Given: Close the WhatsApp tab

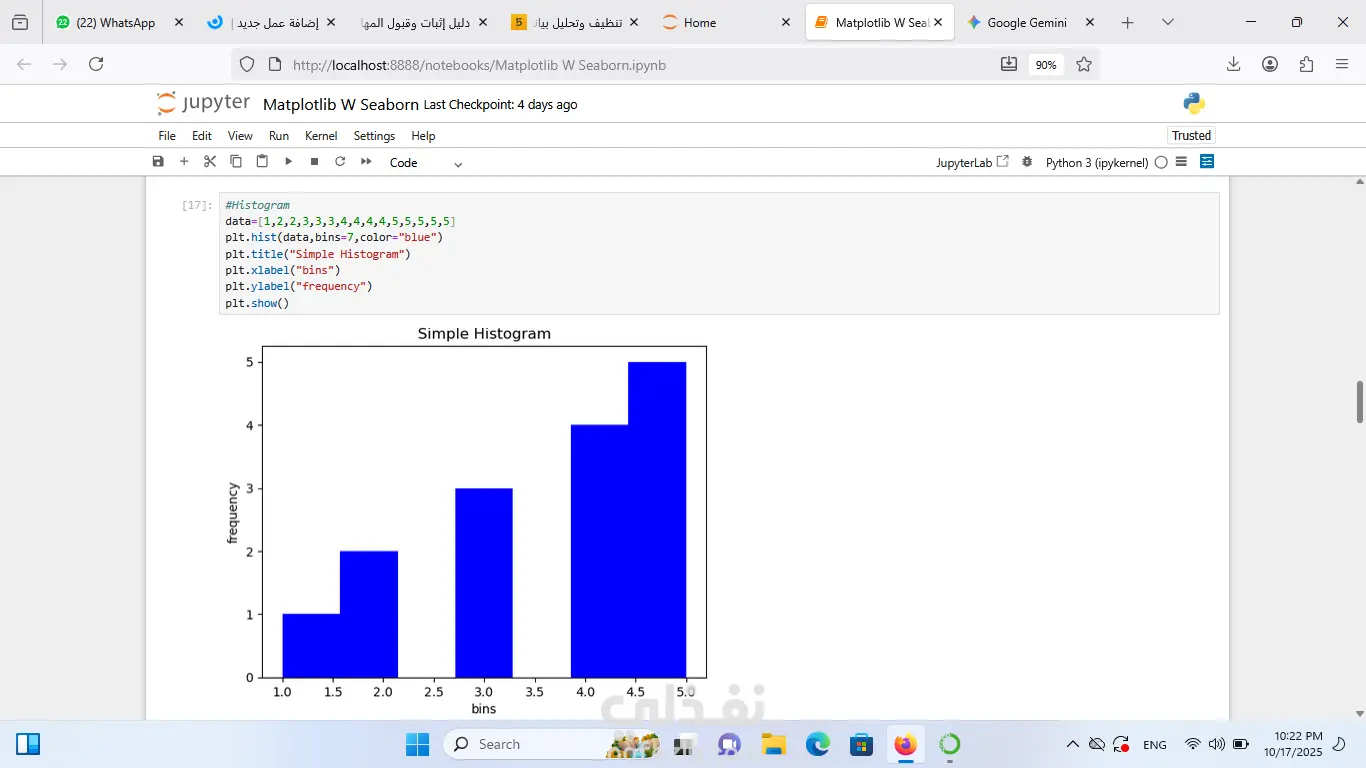Looking at the screenshot, I should click(179, 22).
